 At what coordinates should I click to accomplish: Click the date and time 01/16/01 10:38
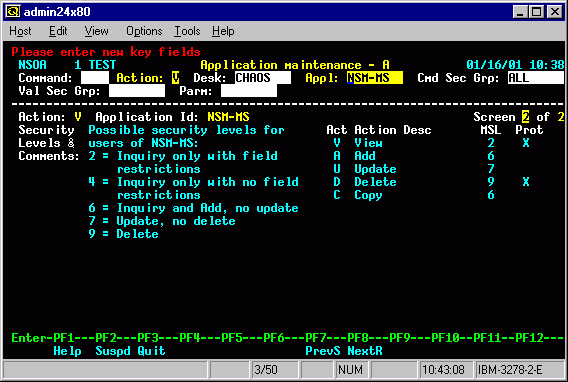click(x=515, y=65)
